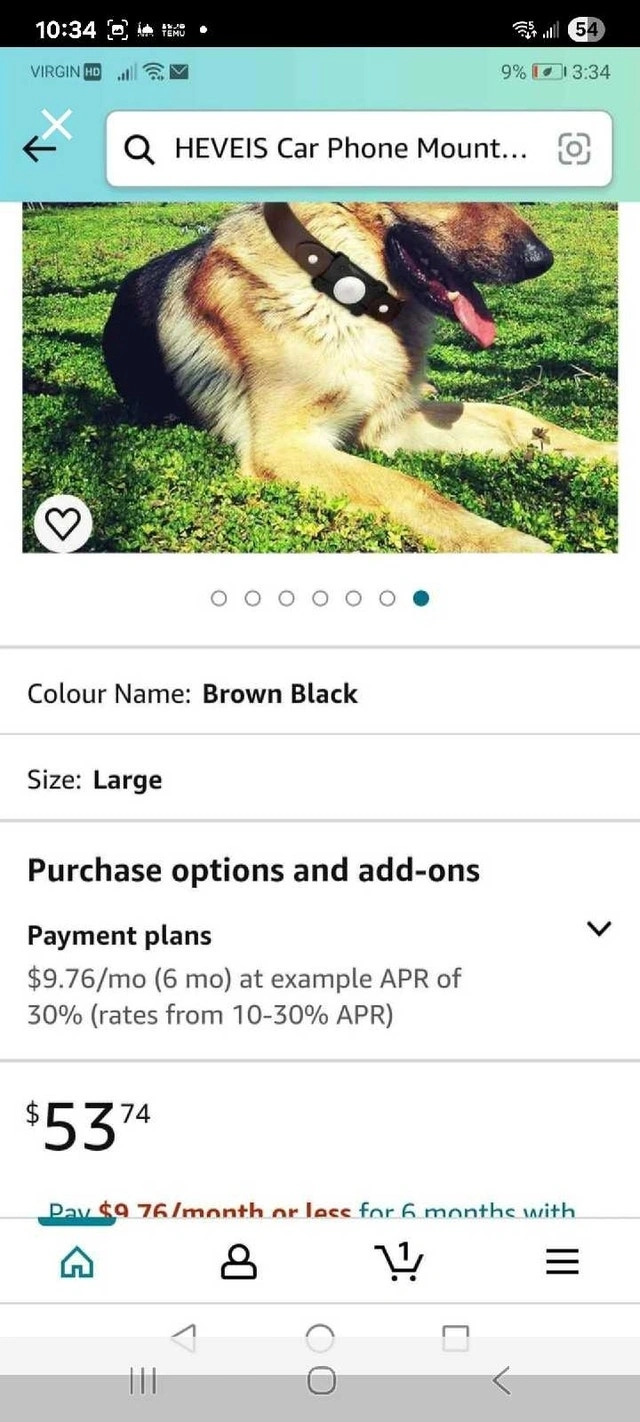The height and width of the screenshot is (1422, 640).
Task: Go to the Home tab
Action: (77, 1262)
